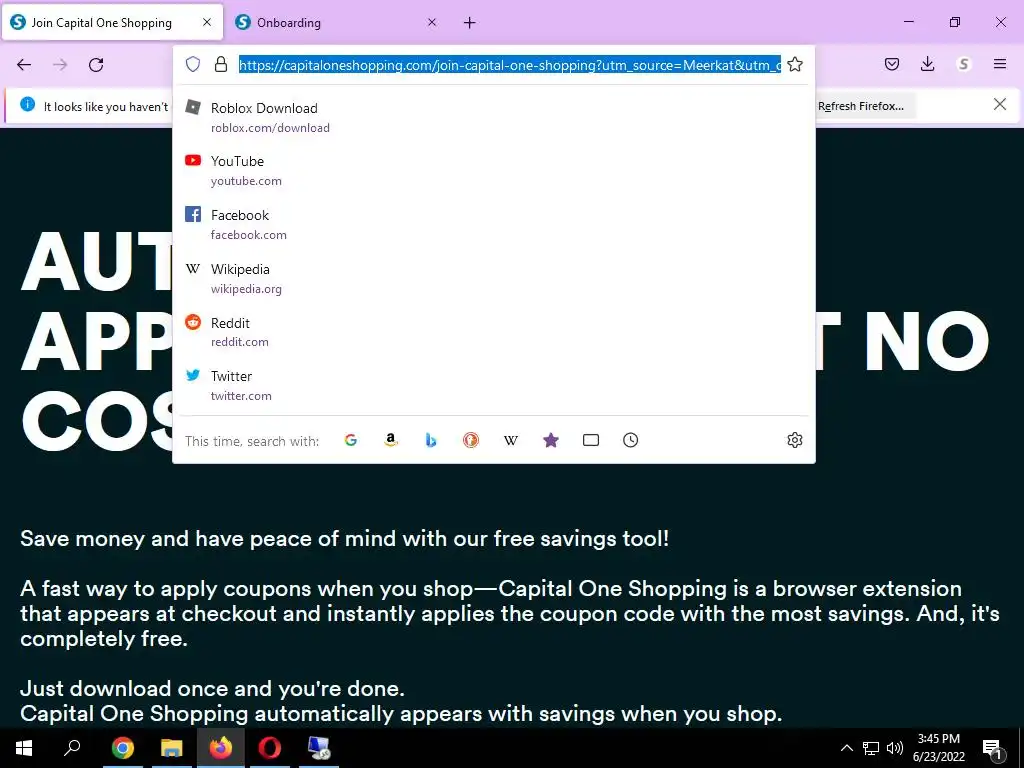
Task: Pick the Wikipedia suggestion
Action: tap(493, 278)
